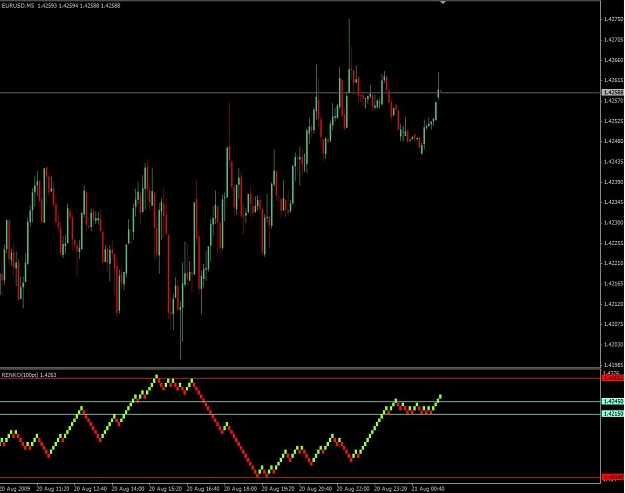Click the 1.42705 price scale label
Image resolution: width=625 pixels, height=493 pixels.
click(613, 39)
